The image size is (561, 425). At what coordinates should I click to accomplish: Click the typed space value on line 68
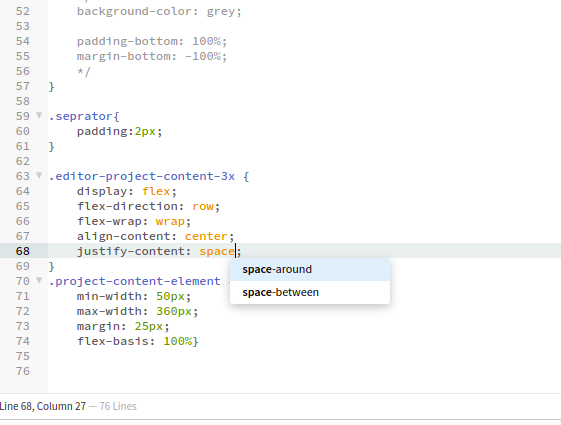[x=217, y=251]
